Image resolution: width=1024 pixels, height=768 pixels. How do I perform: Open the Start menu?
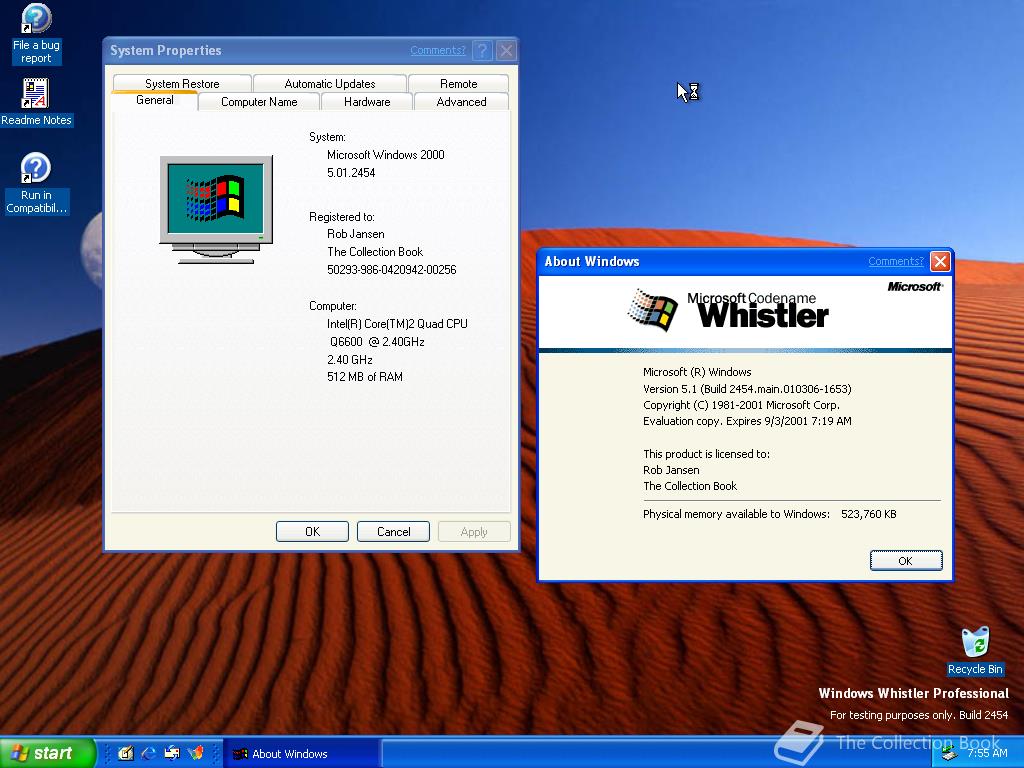47,753
